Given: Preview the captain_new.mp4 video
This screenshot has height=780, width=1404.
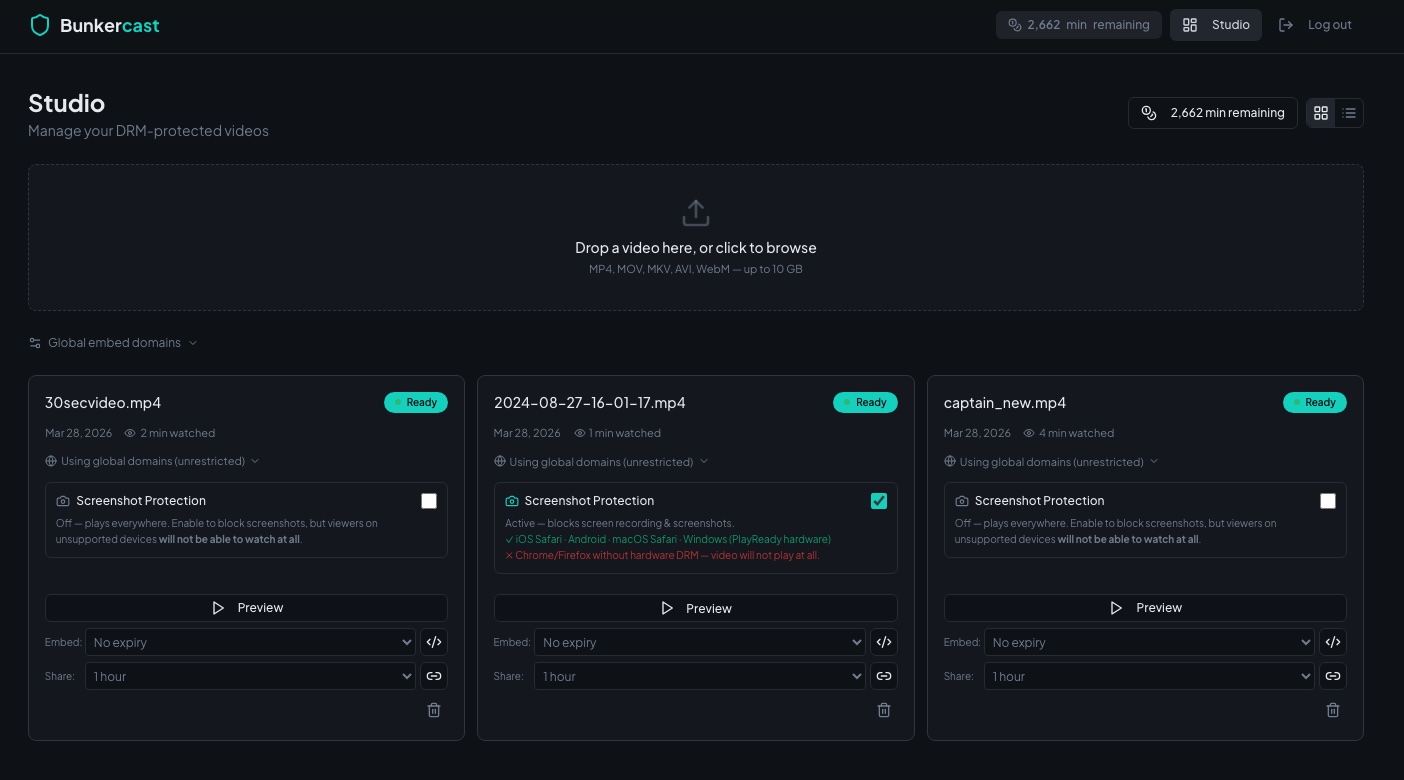Looking at the screenshot, I should click(1145, 608).
